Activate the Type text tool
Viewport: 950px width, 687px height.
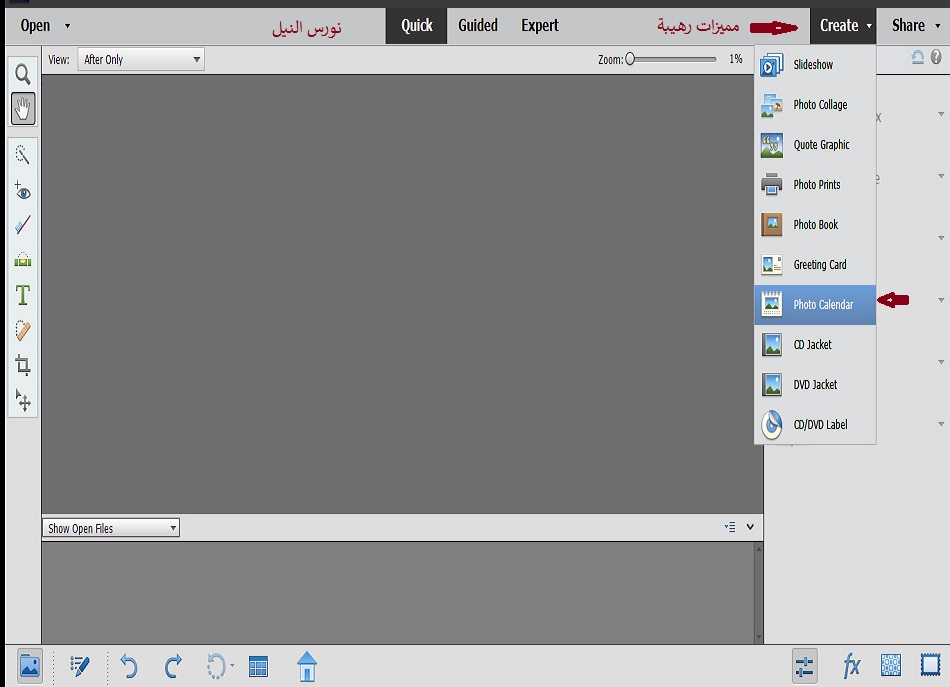22,296
